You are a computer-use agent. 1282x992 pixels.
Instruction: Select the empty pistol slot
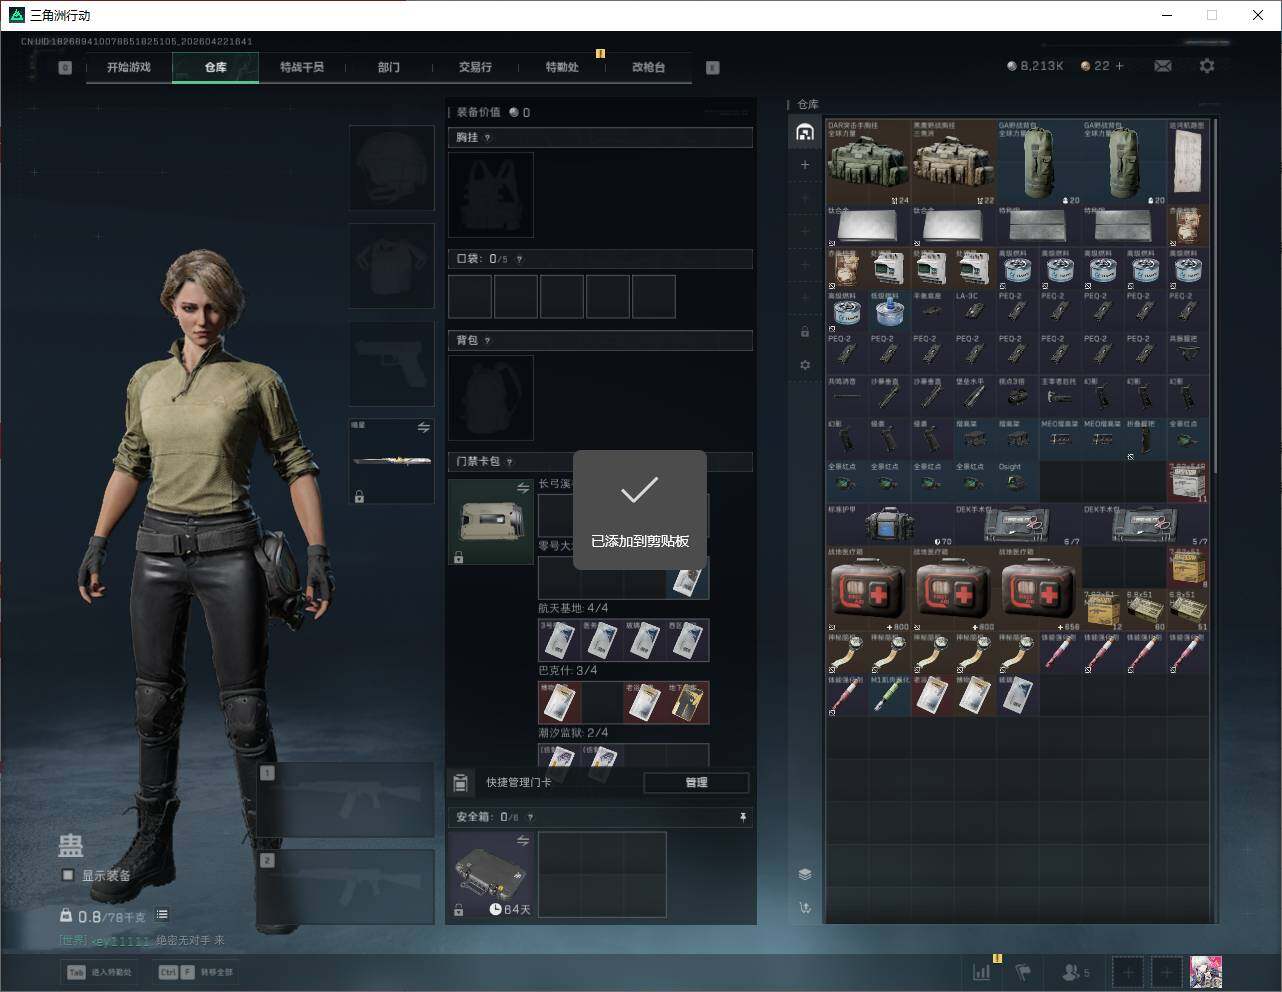click(392, 364)
